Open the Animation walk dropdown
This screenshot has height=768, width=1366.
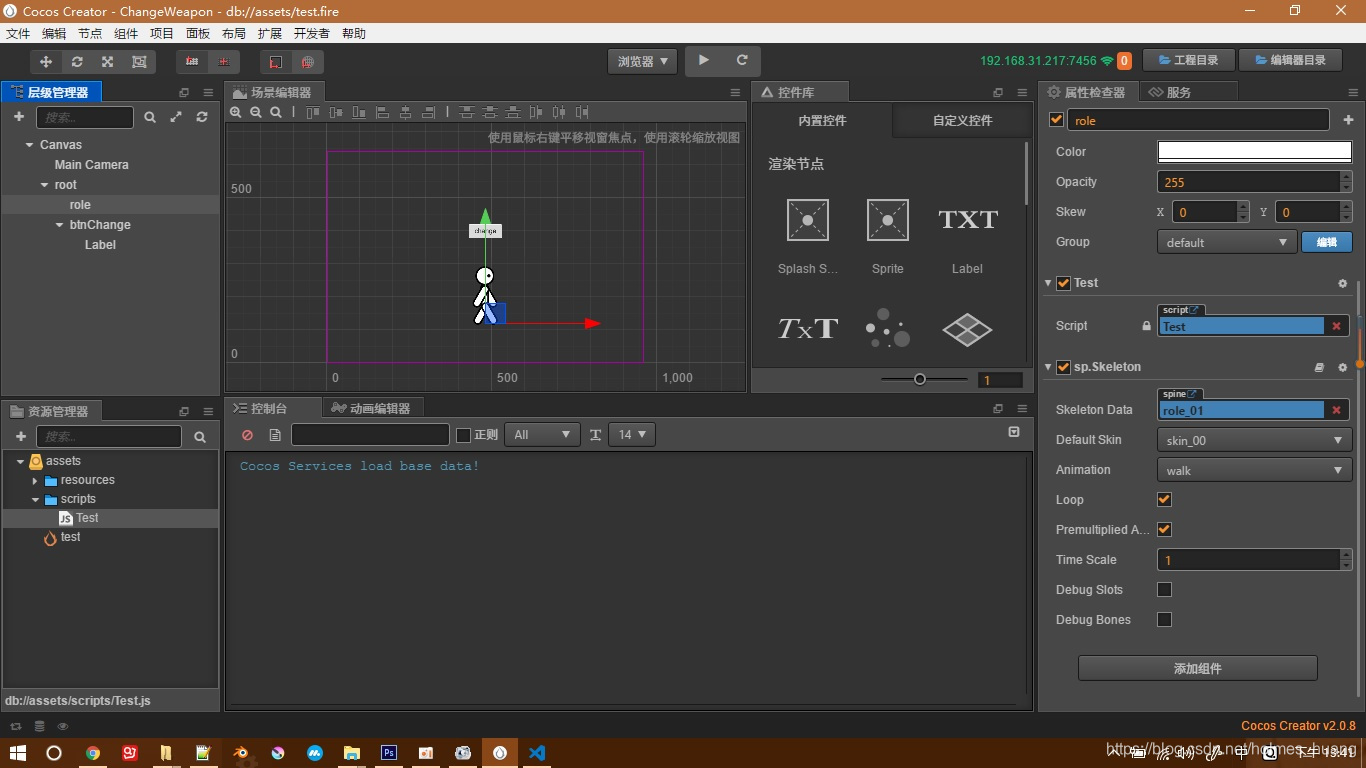point(1255,470)
